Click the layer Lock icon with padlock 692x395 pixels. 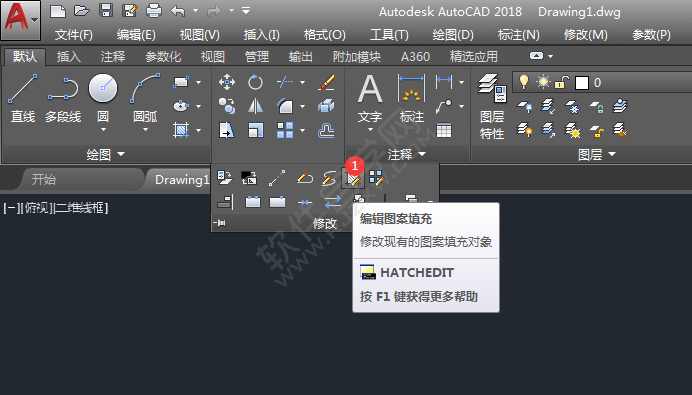click(x=596, y=106)
